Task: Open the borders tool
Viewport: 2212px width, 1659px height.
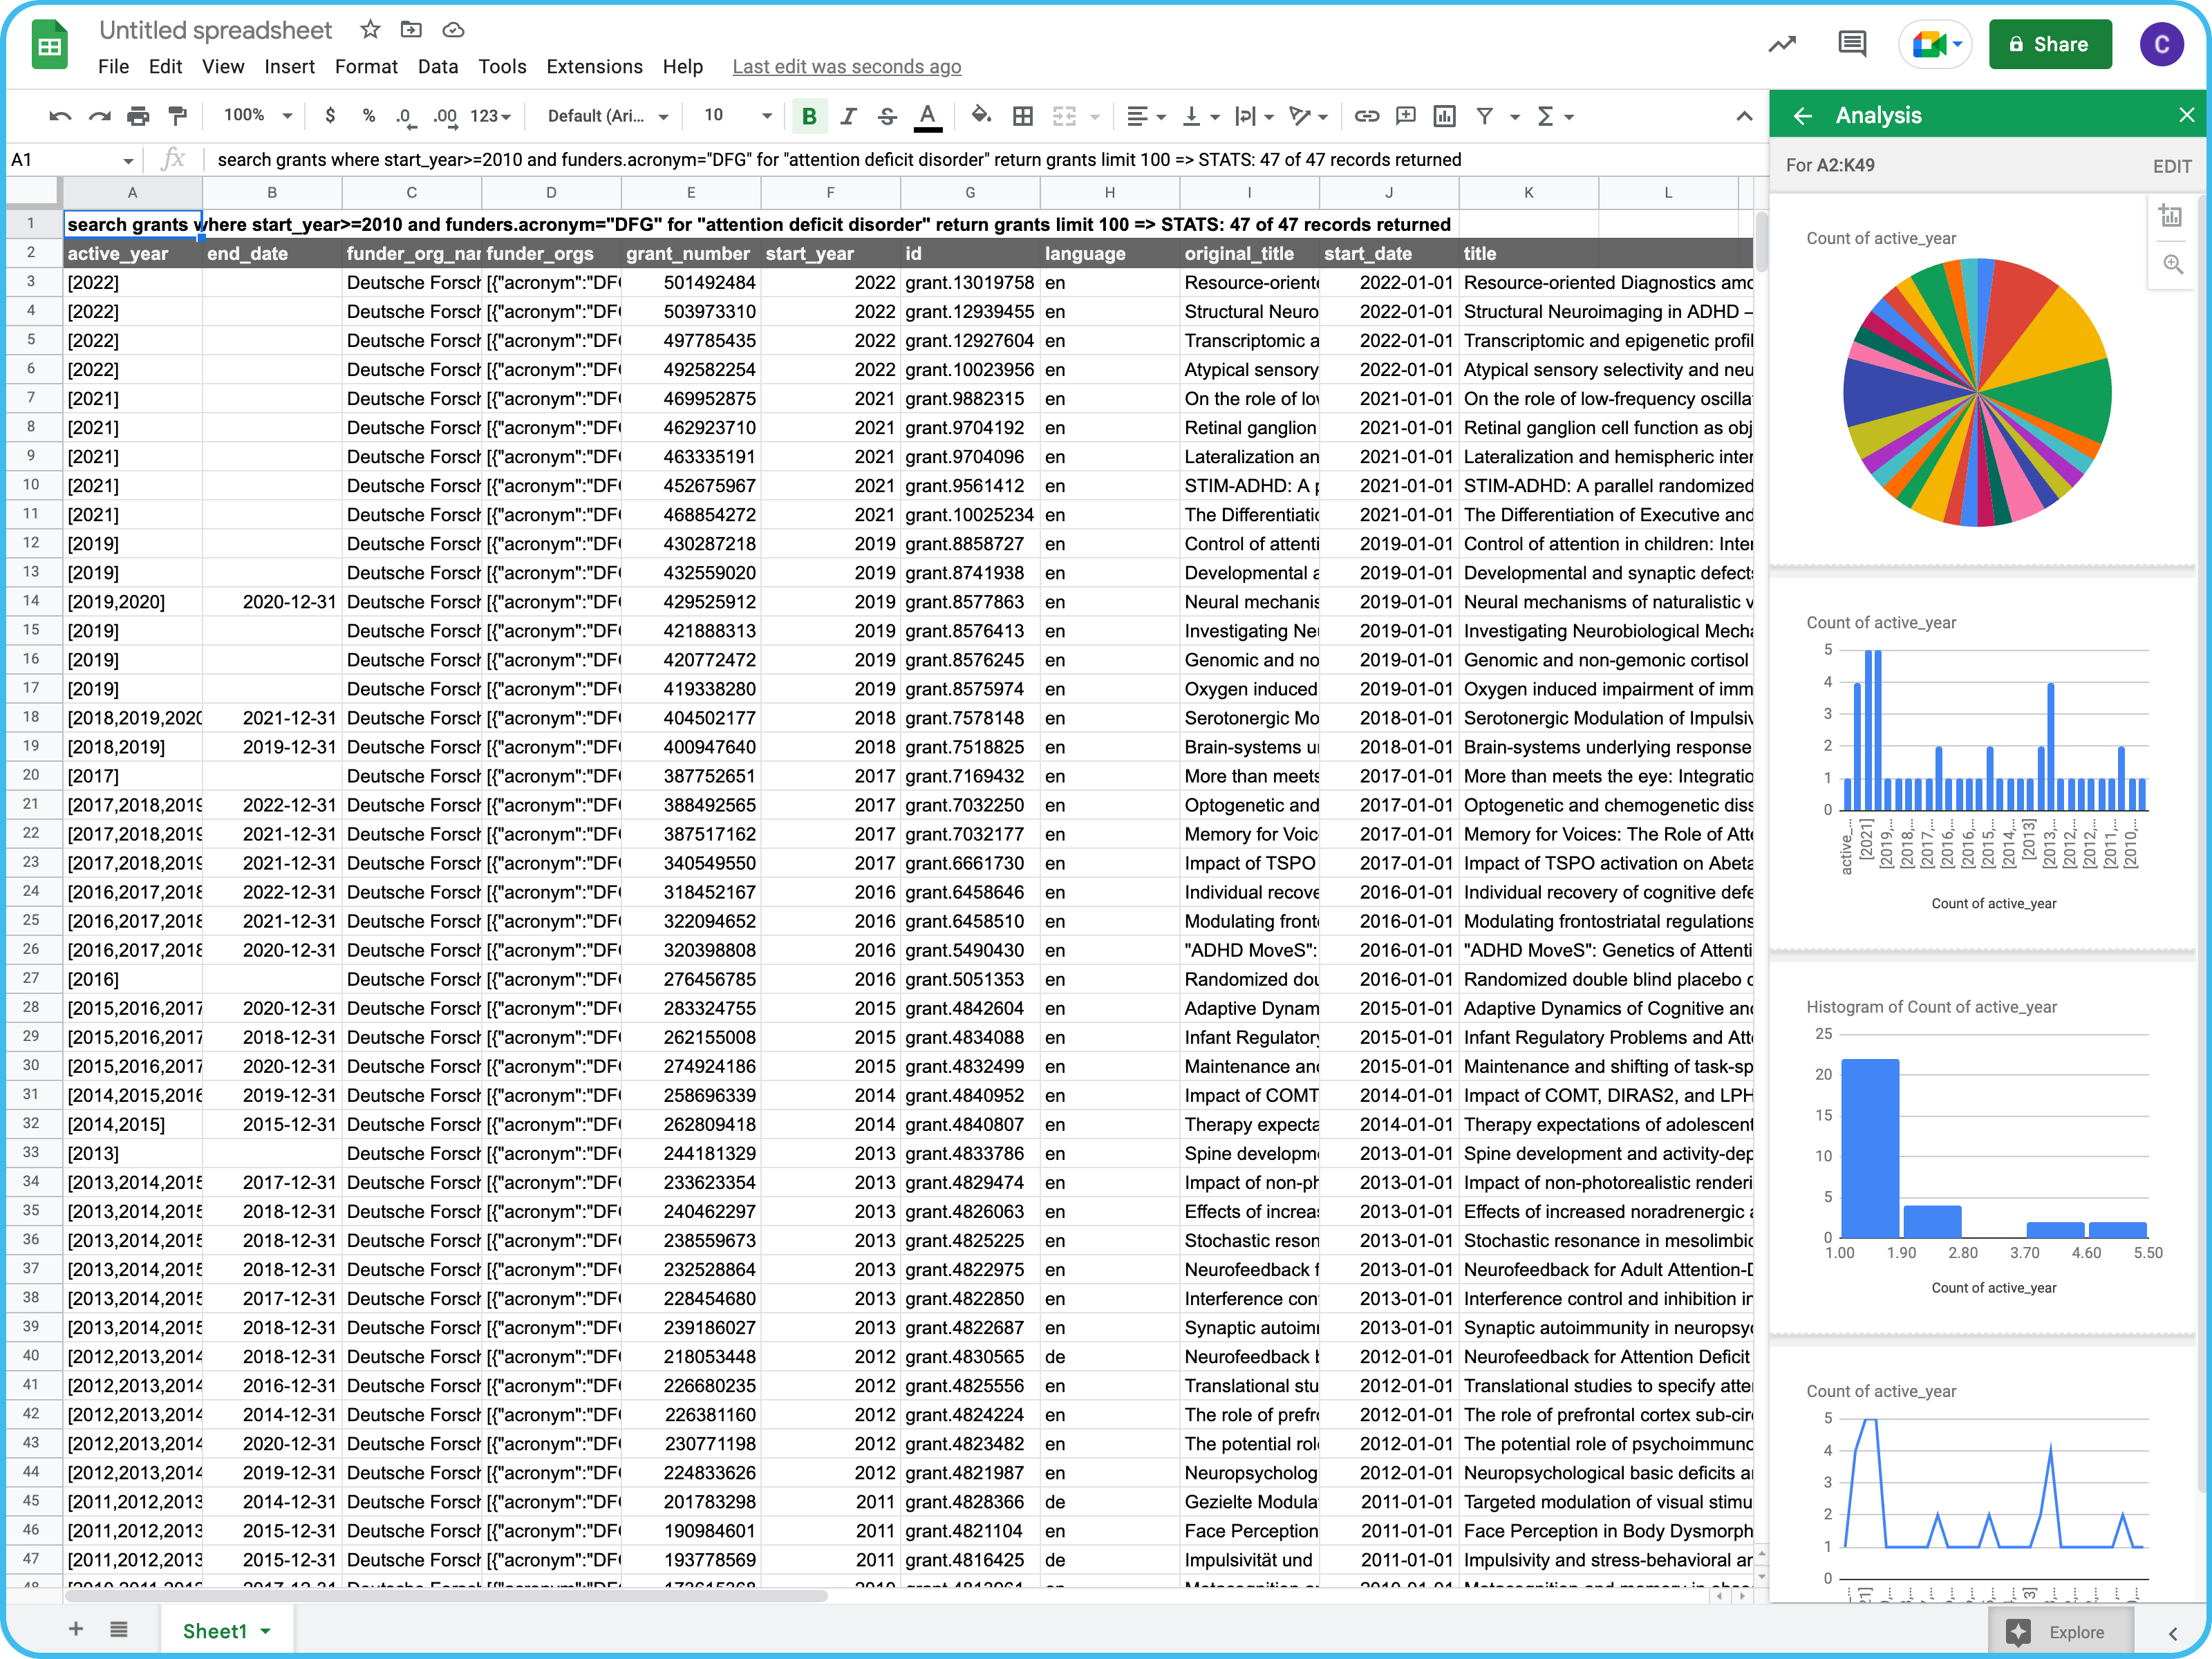Action: tap(1022, 116)
